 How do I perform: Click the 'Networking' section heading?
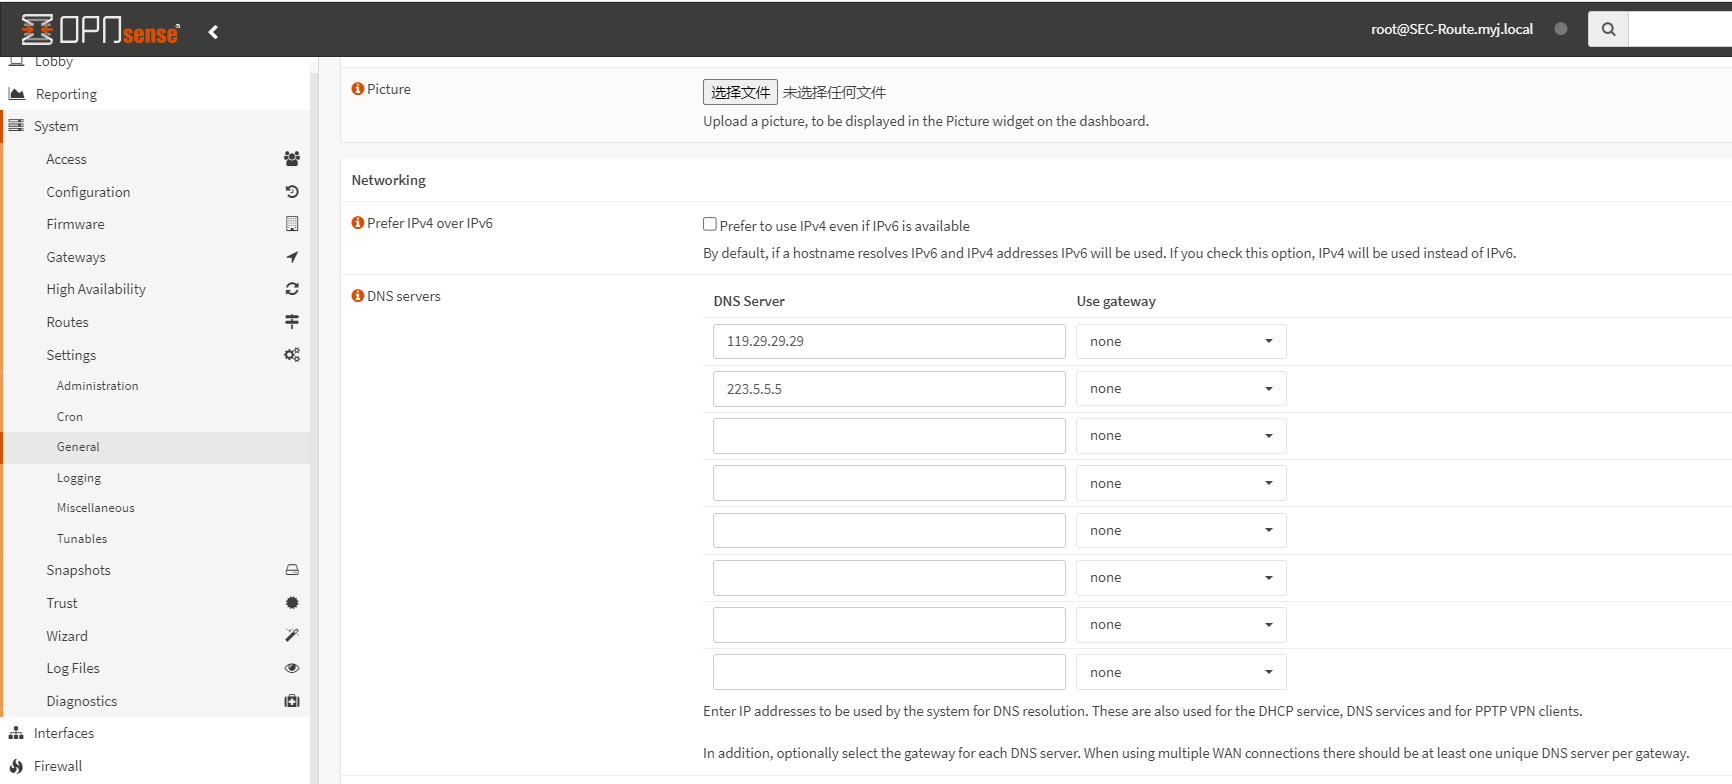[388, 180]
